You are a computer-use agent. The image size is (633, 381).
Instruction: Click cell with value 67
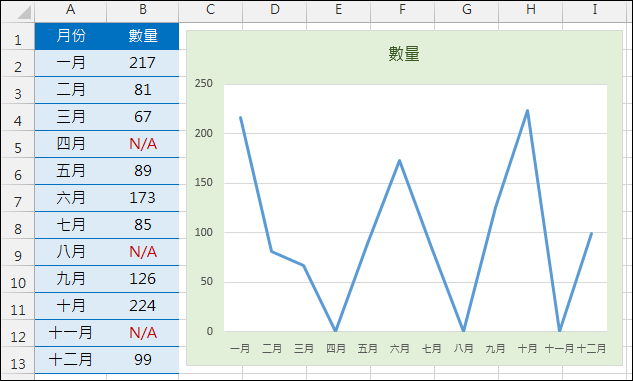tap(143, 117)
